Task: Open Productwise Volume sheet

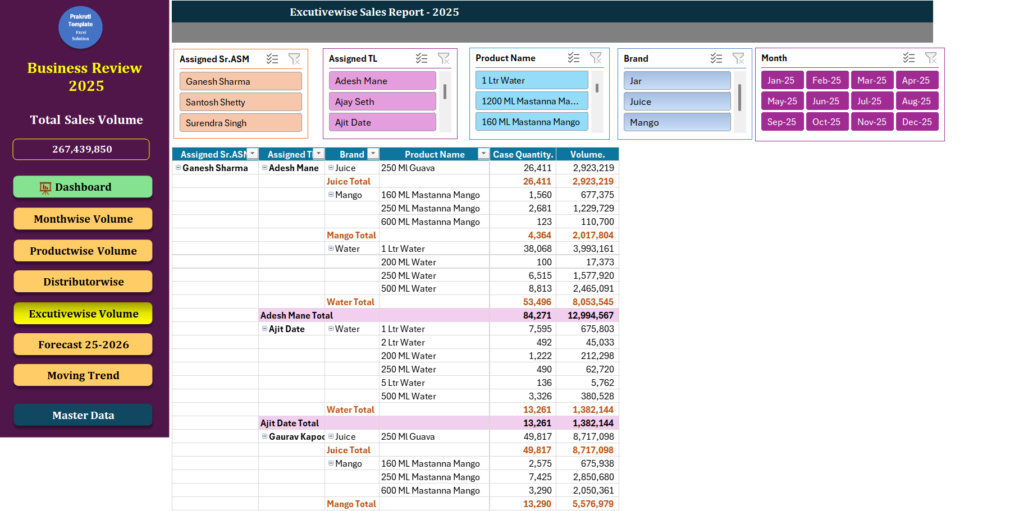Action: (x=83, y=251)
